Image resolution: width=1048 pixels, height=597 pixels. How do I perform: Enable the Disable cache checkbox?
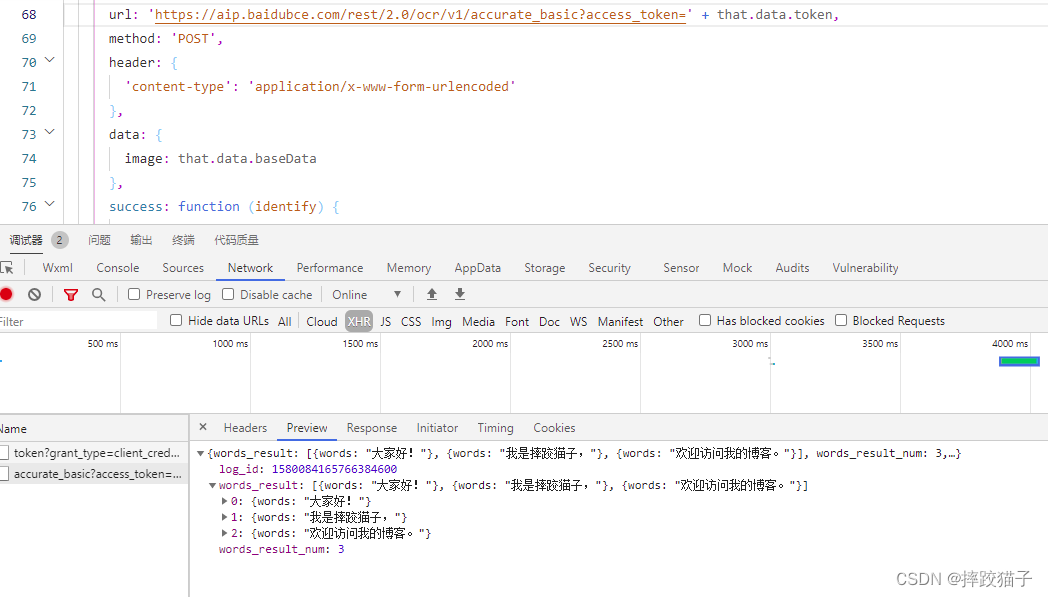point(228,294)
